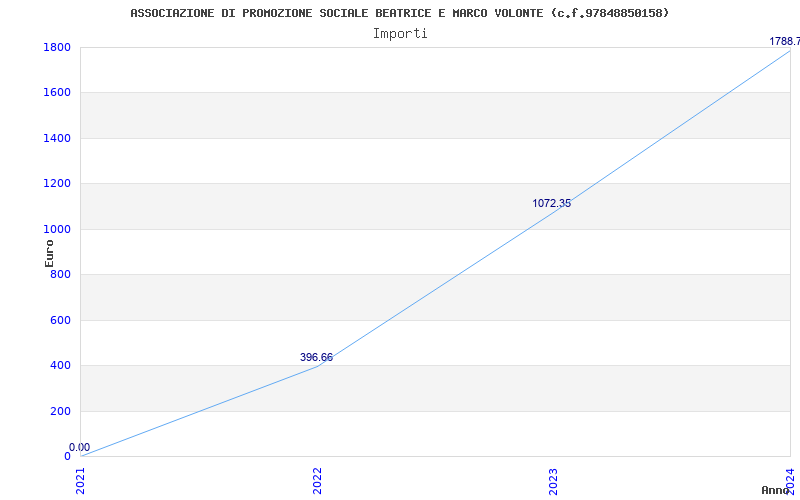This screenshot has height=500, width=800.
Task: Click the 1072.35 data label
Action: (552, 204)
